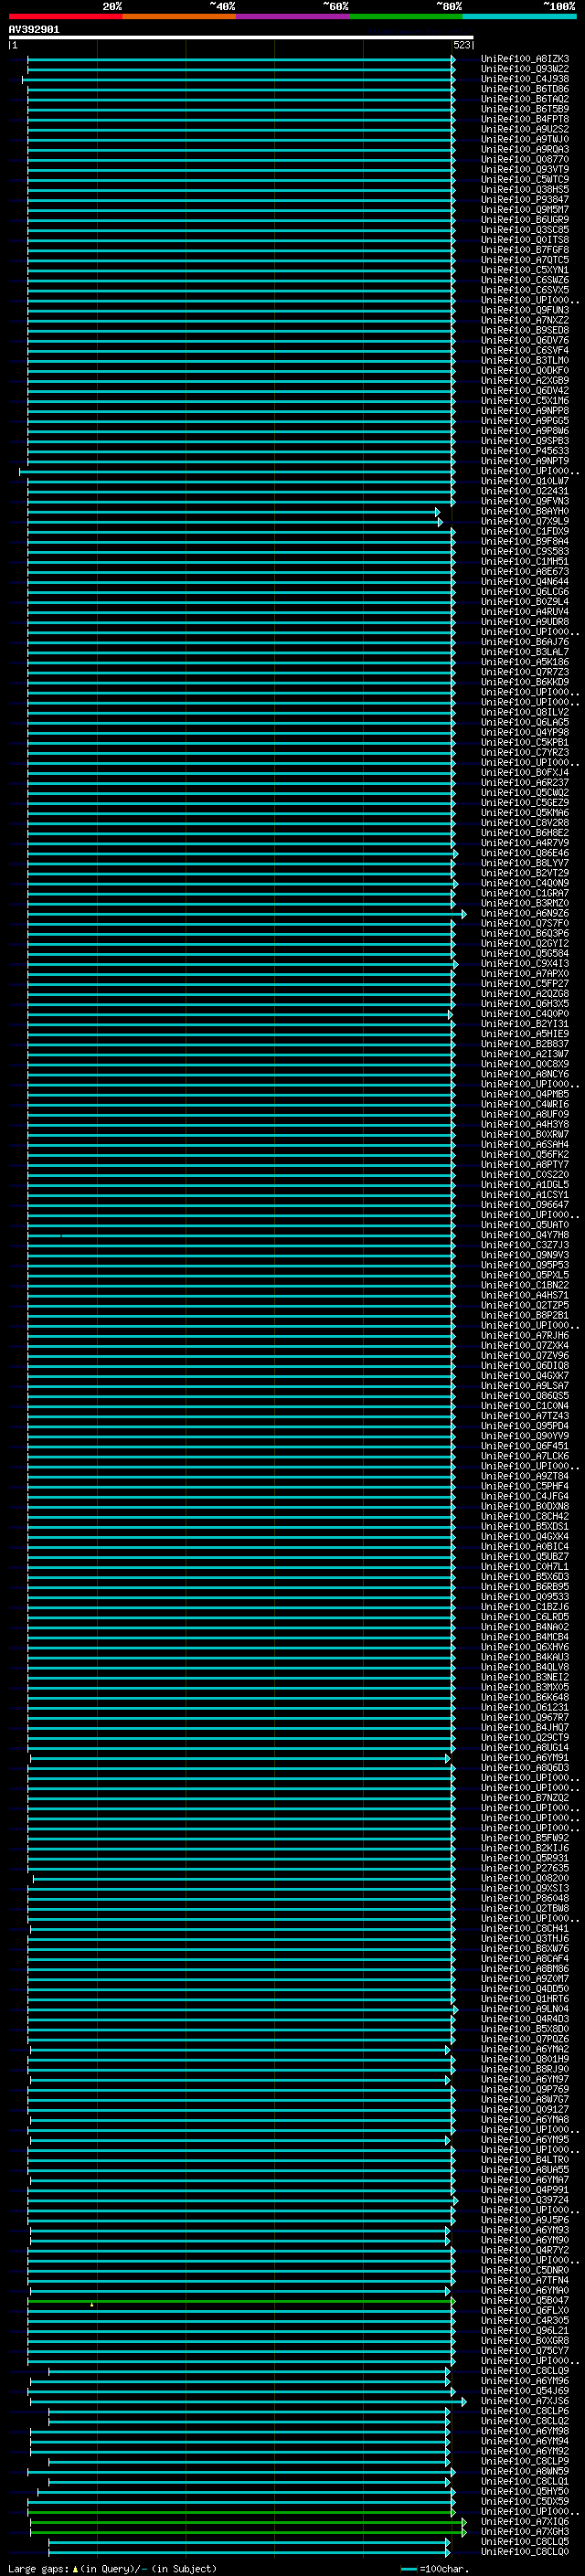Open hit UniRef100_B6TD86
The width and height of the screenshot is (585, 2576).
point(525,89)
